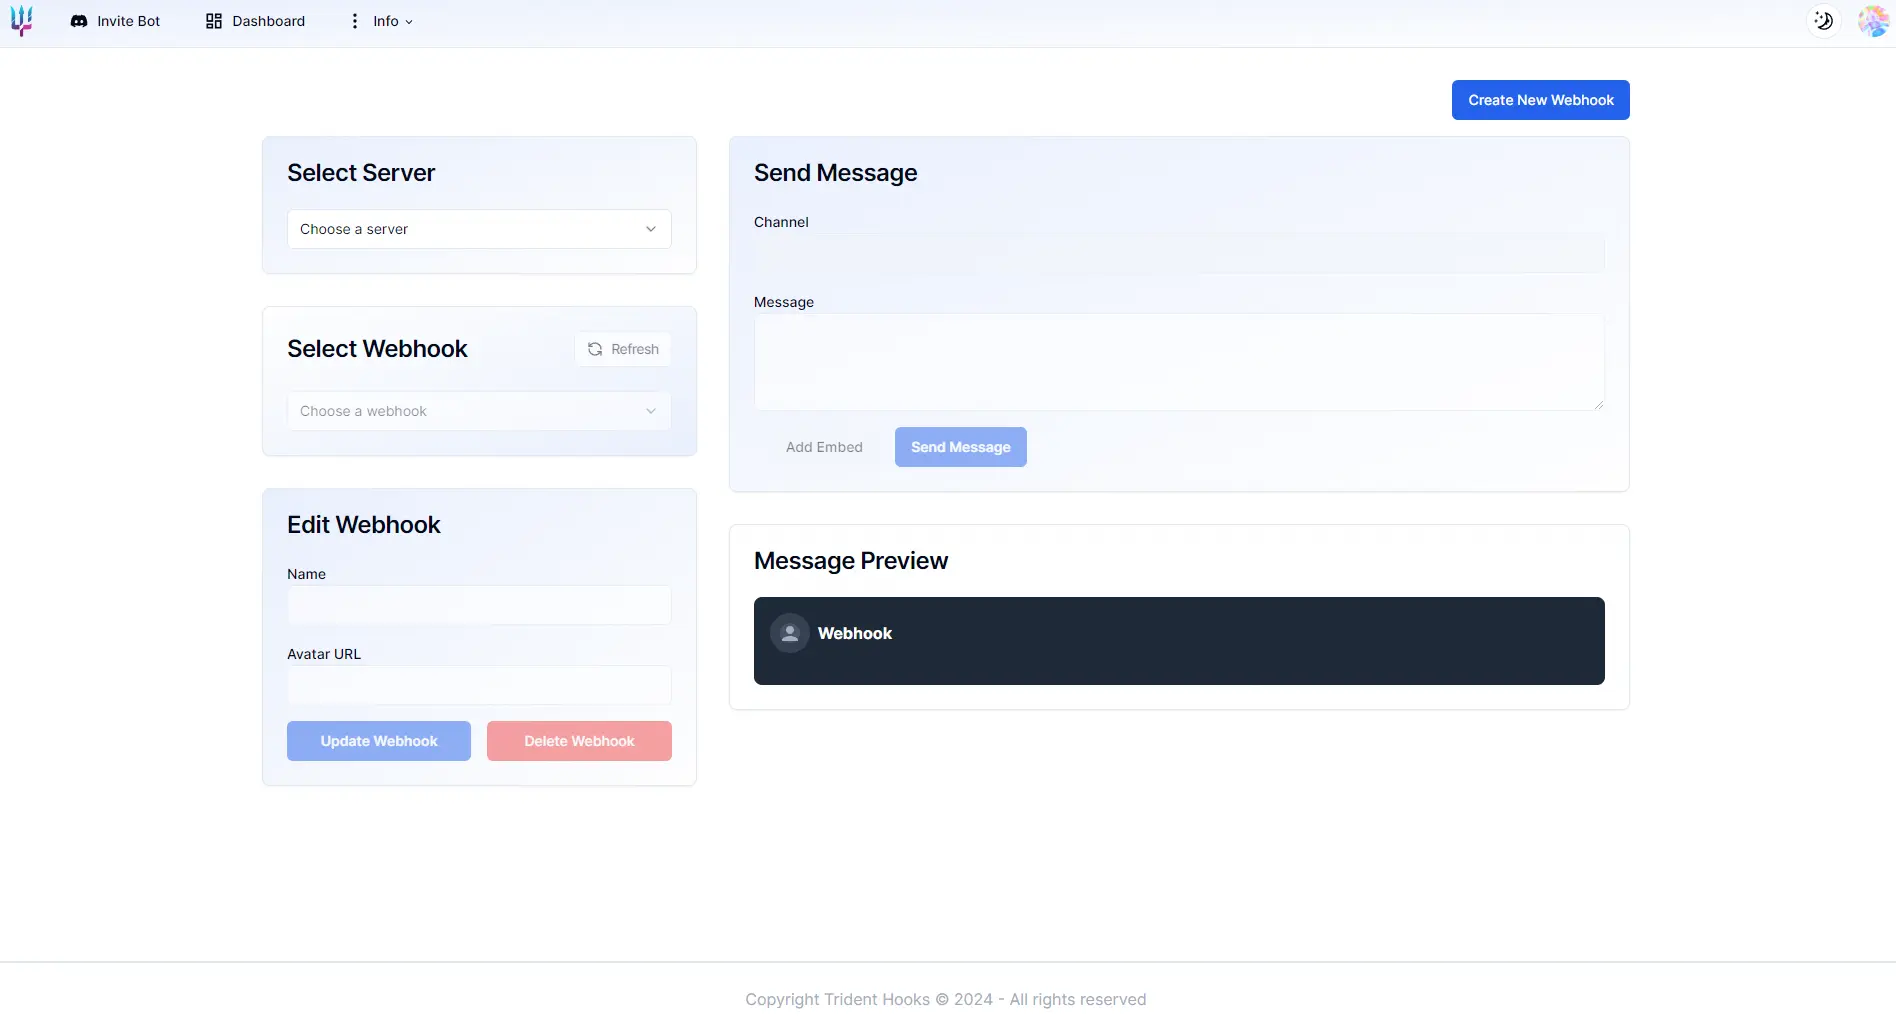The height and width of the screenshot is (1031, 1896).
Task: Click the Discord icon beside Invite Bot
Action: [79, 21]
